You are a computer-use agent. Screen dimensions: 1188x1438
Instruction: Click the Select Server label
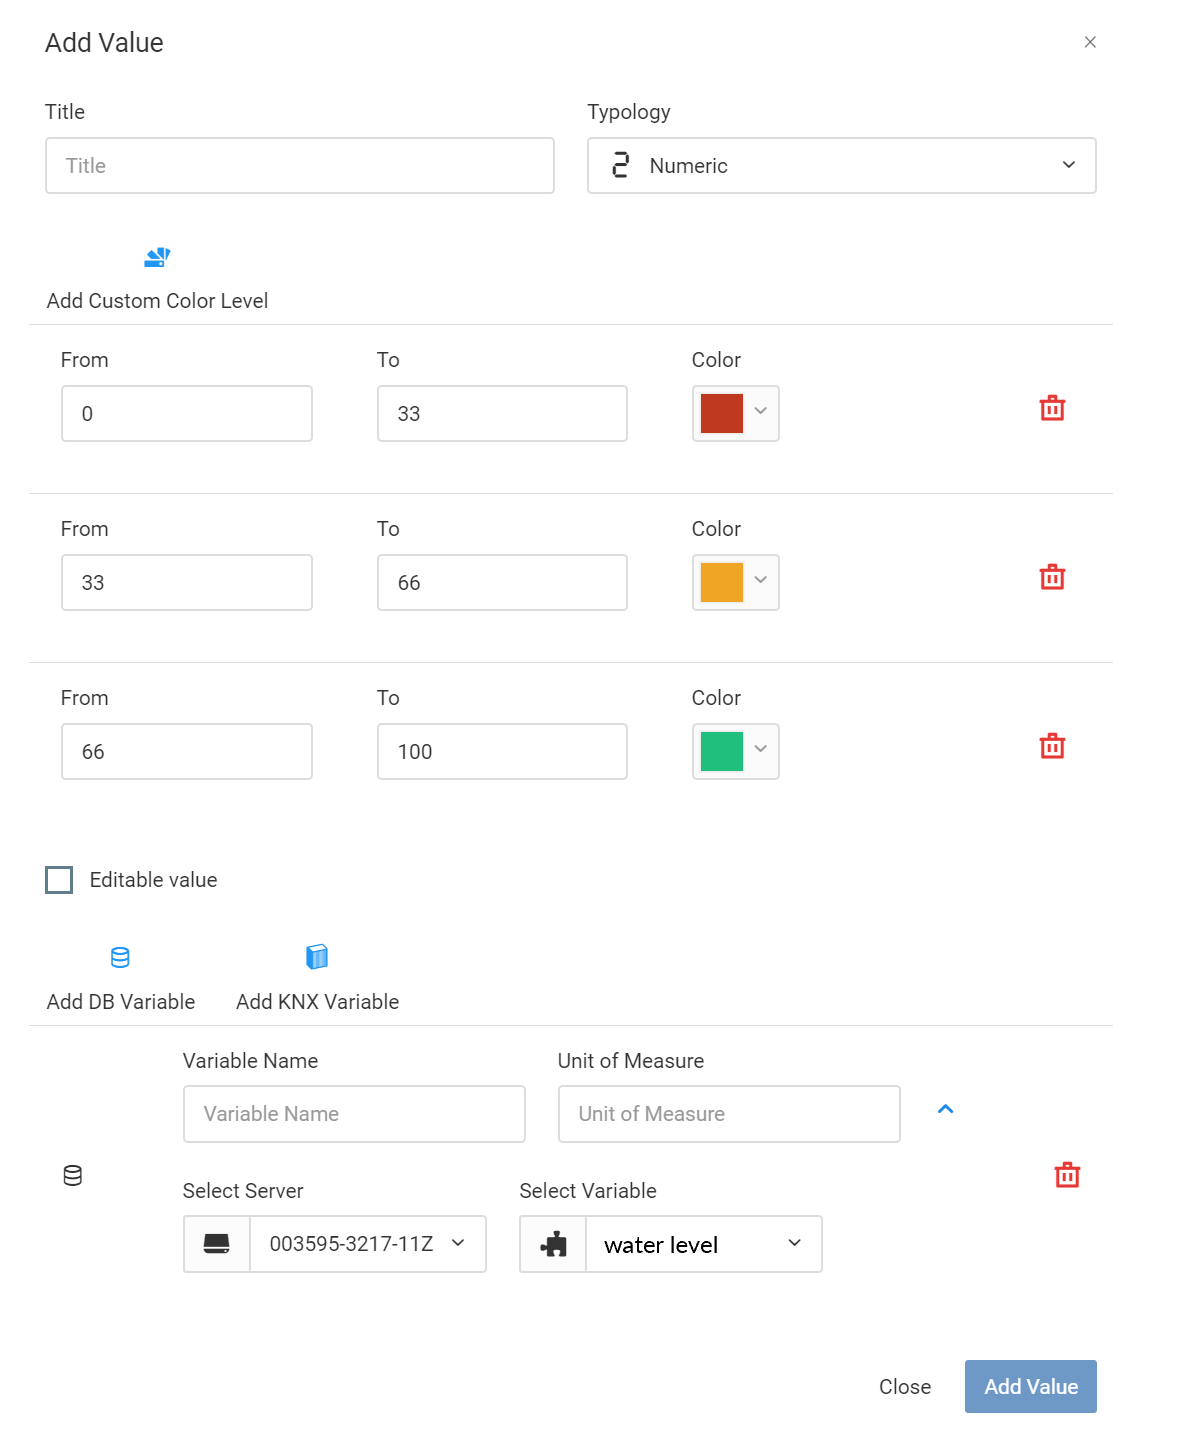[x=243, y=1191]
